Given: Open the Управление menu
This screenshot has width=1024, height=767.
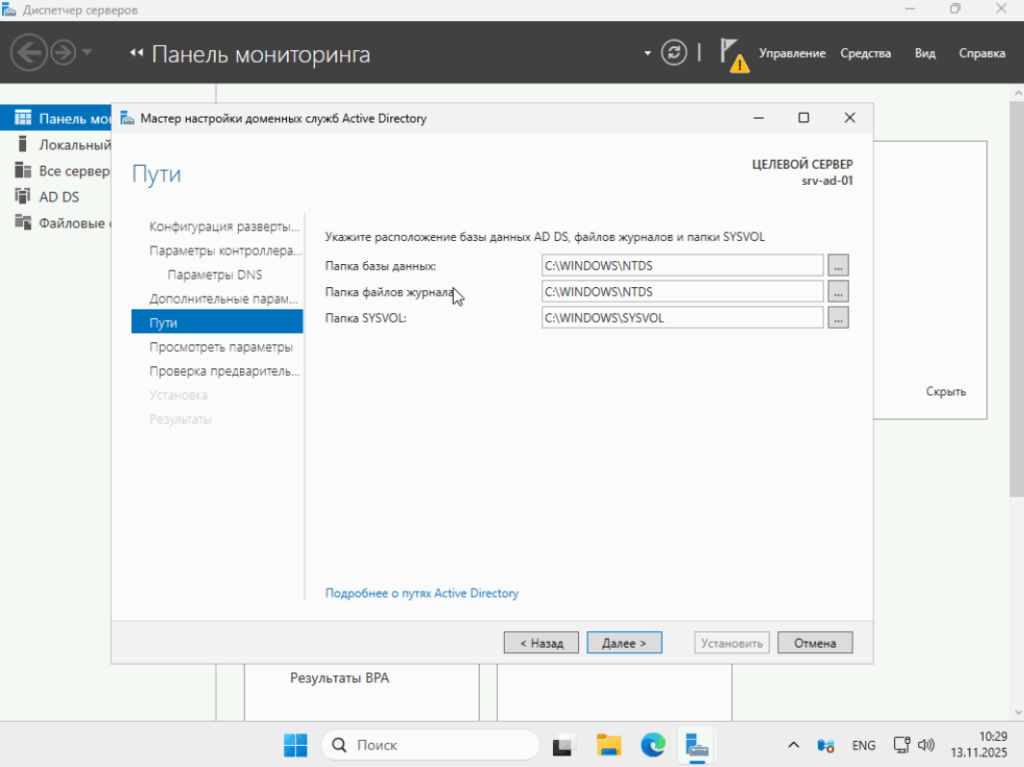Looking at the screenshot, I should click(793, 53).
